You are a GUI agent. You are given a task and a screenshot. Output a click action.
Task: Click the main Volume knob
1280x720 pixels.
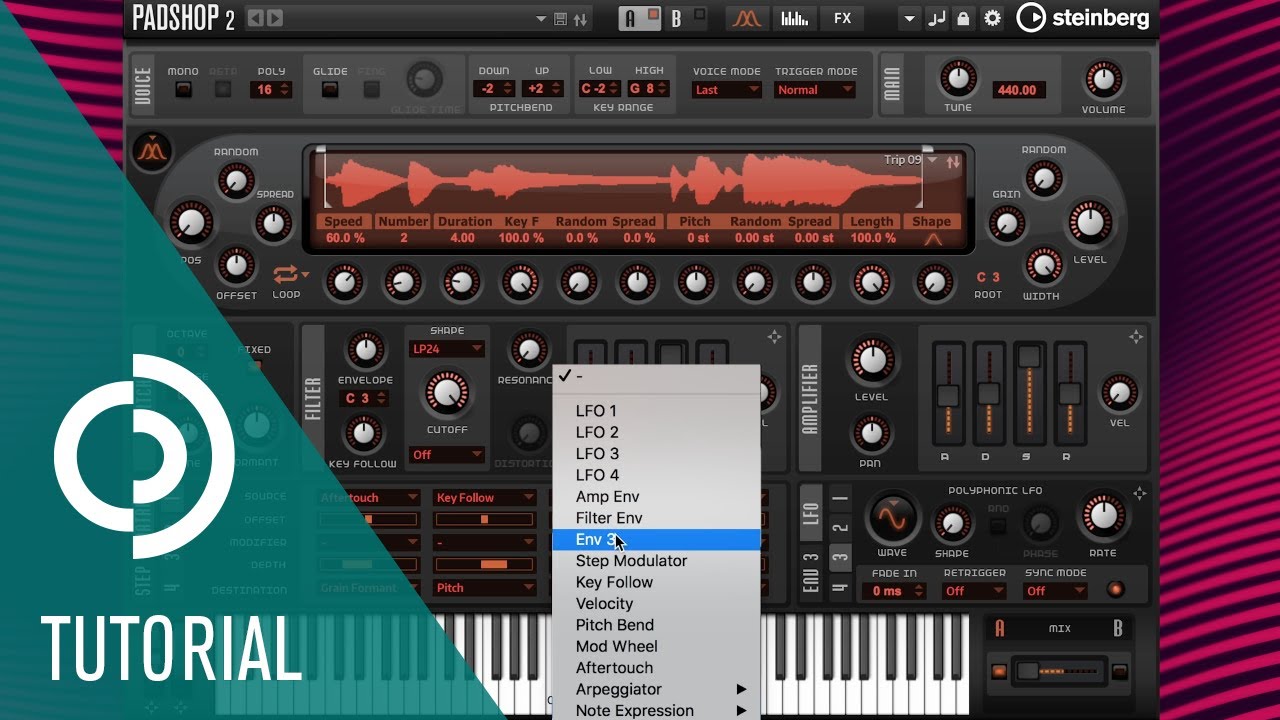(x=1103, y=79)
